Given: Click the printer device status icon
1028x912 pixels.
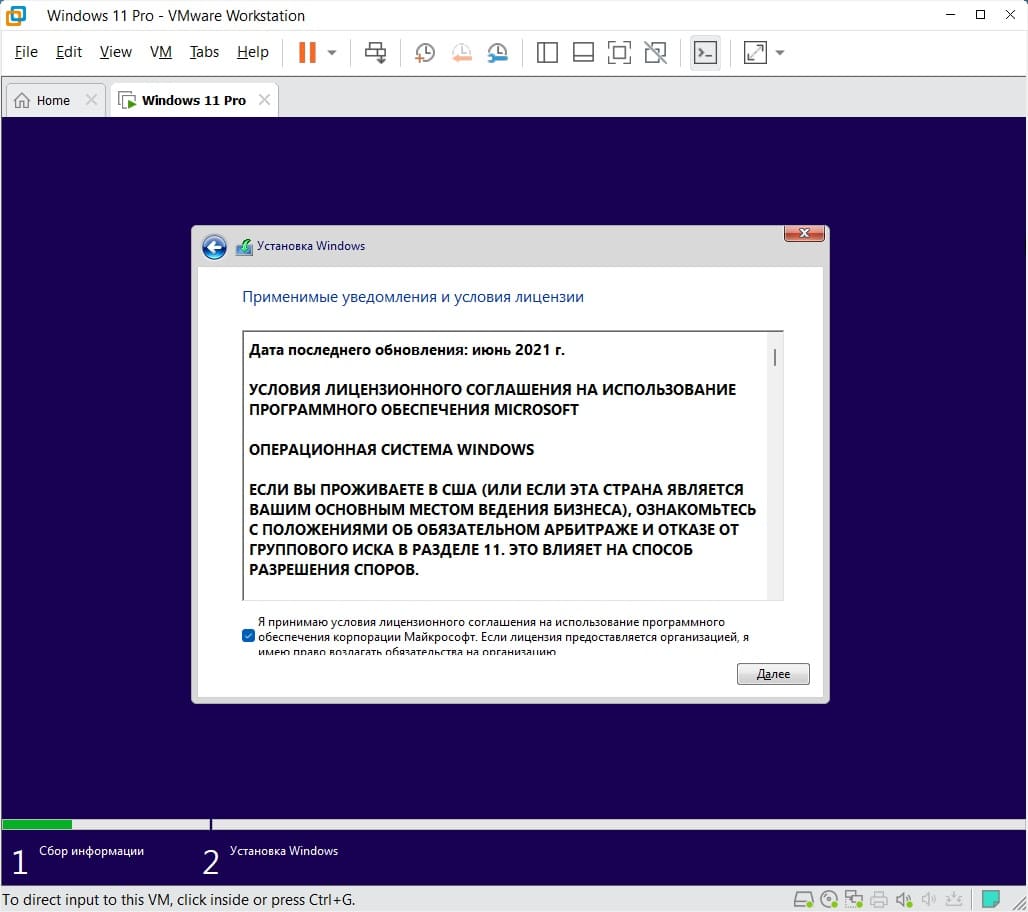Looking at the screenshot, I should pyautogui.click(x=879, y=900).
